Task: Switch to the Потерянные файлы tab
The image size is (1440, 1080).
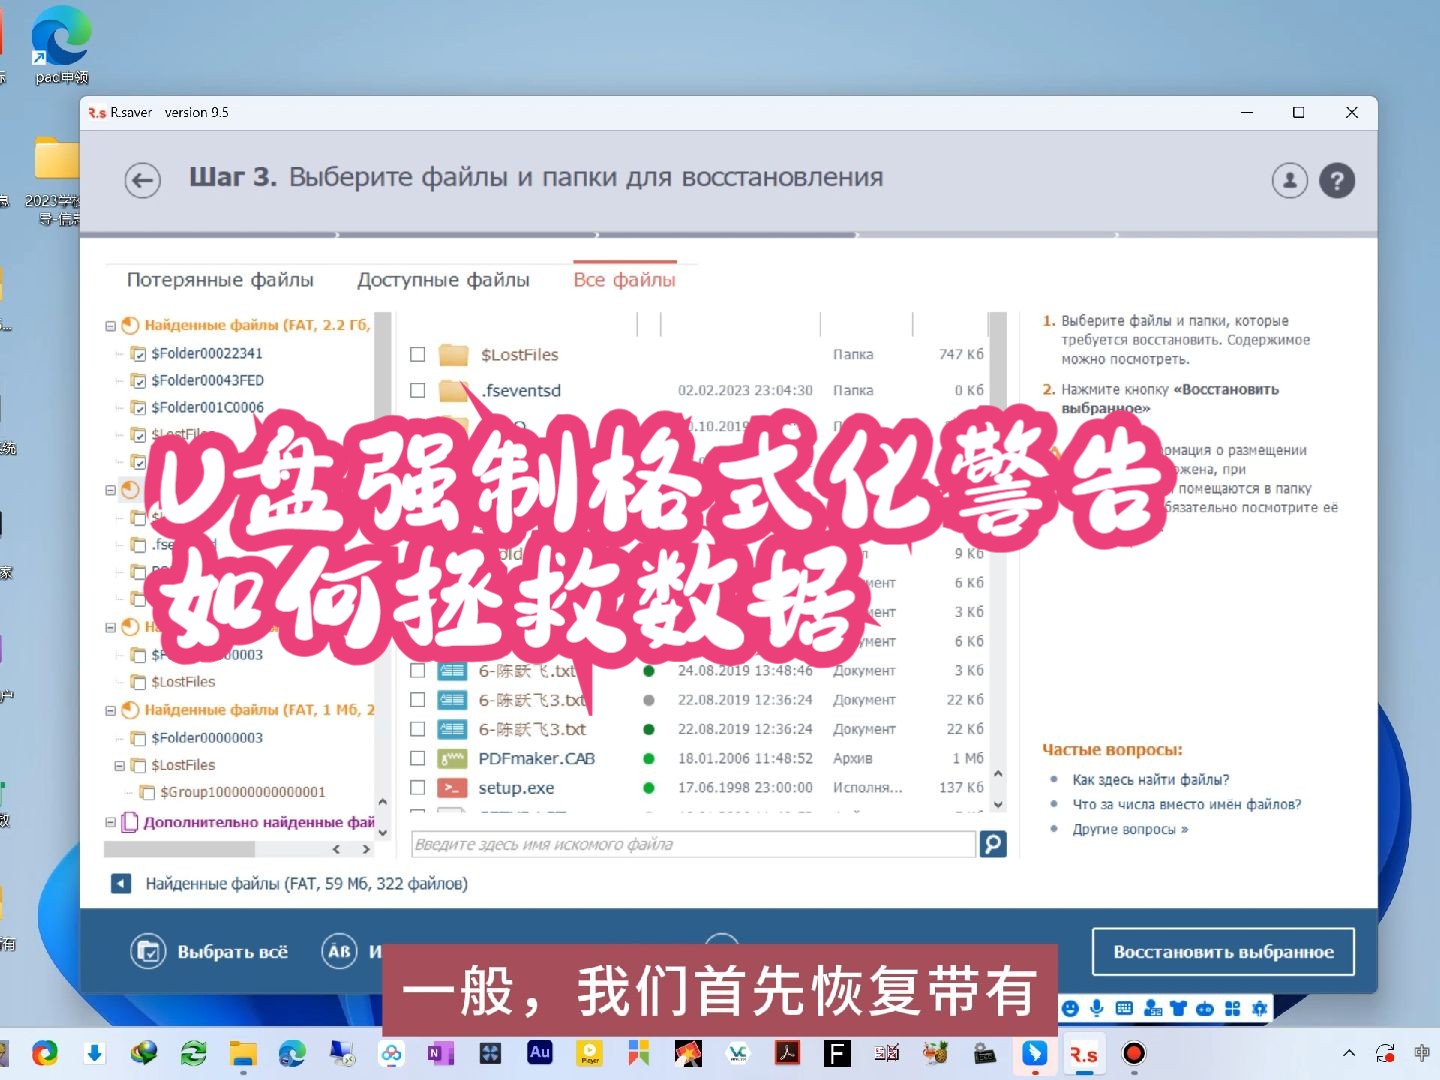Action: coord(220,280)
